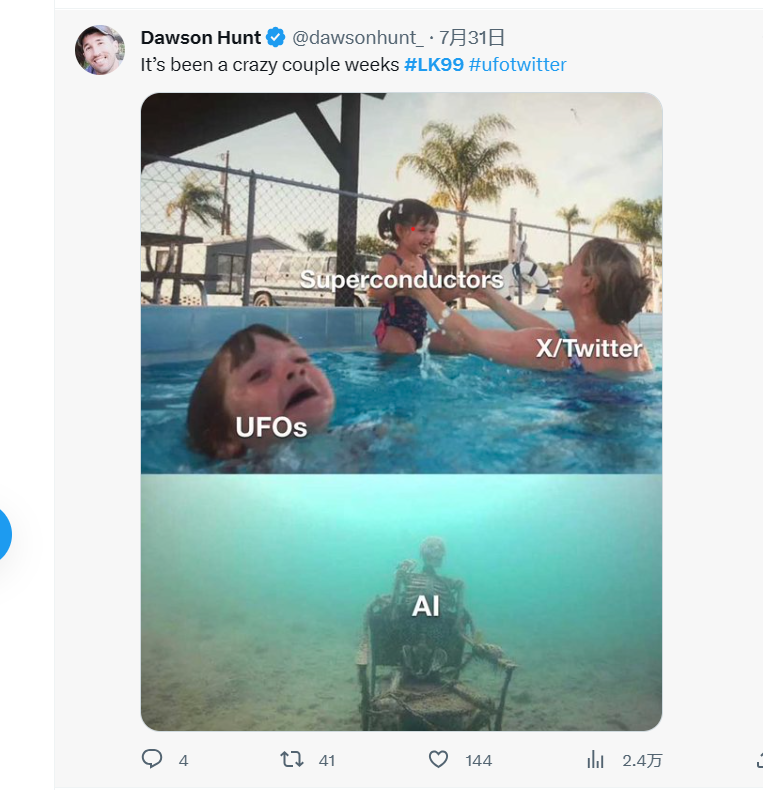Viewport: 763px width, 790px height.
Task: Click the reply count 4
Action: click(x=183, y=760)
